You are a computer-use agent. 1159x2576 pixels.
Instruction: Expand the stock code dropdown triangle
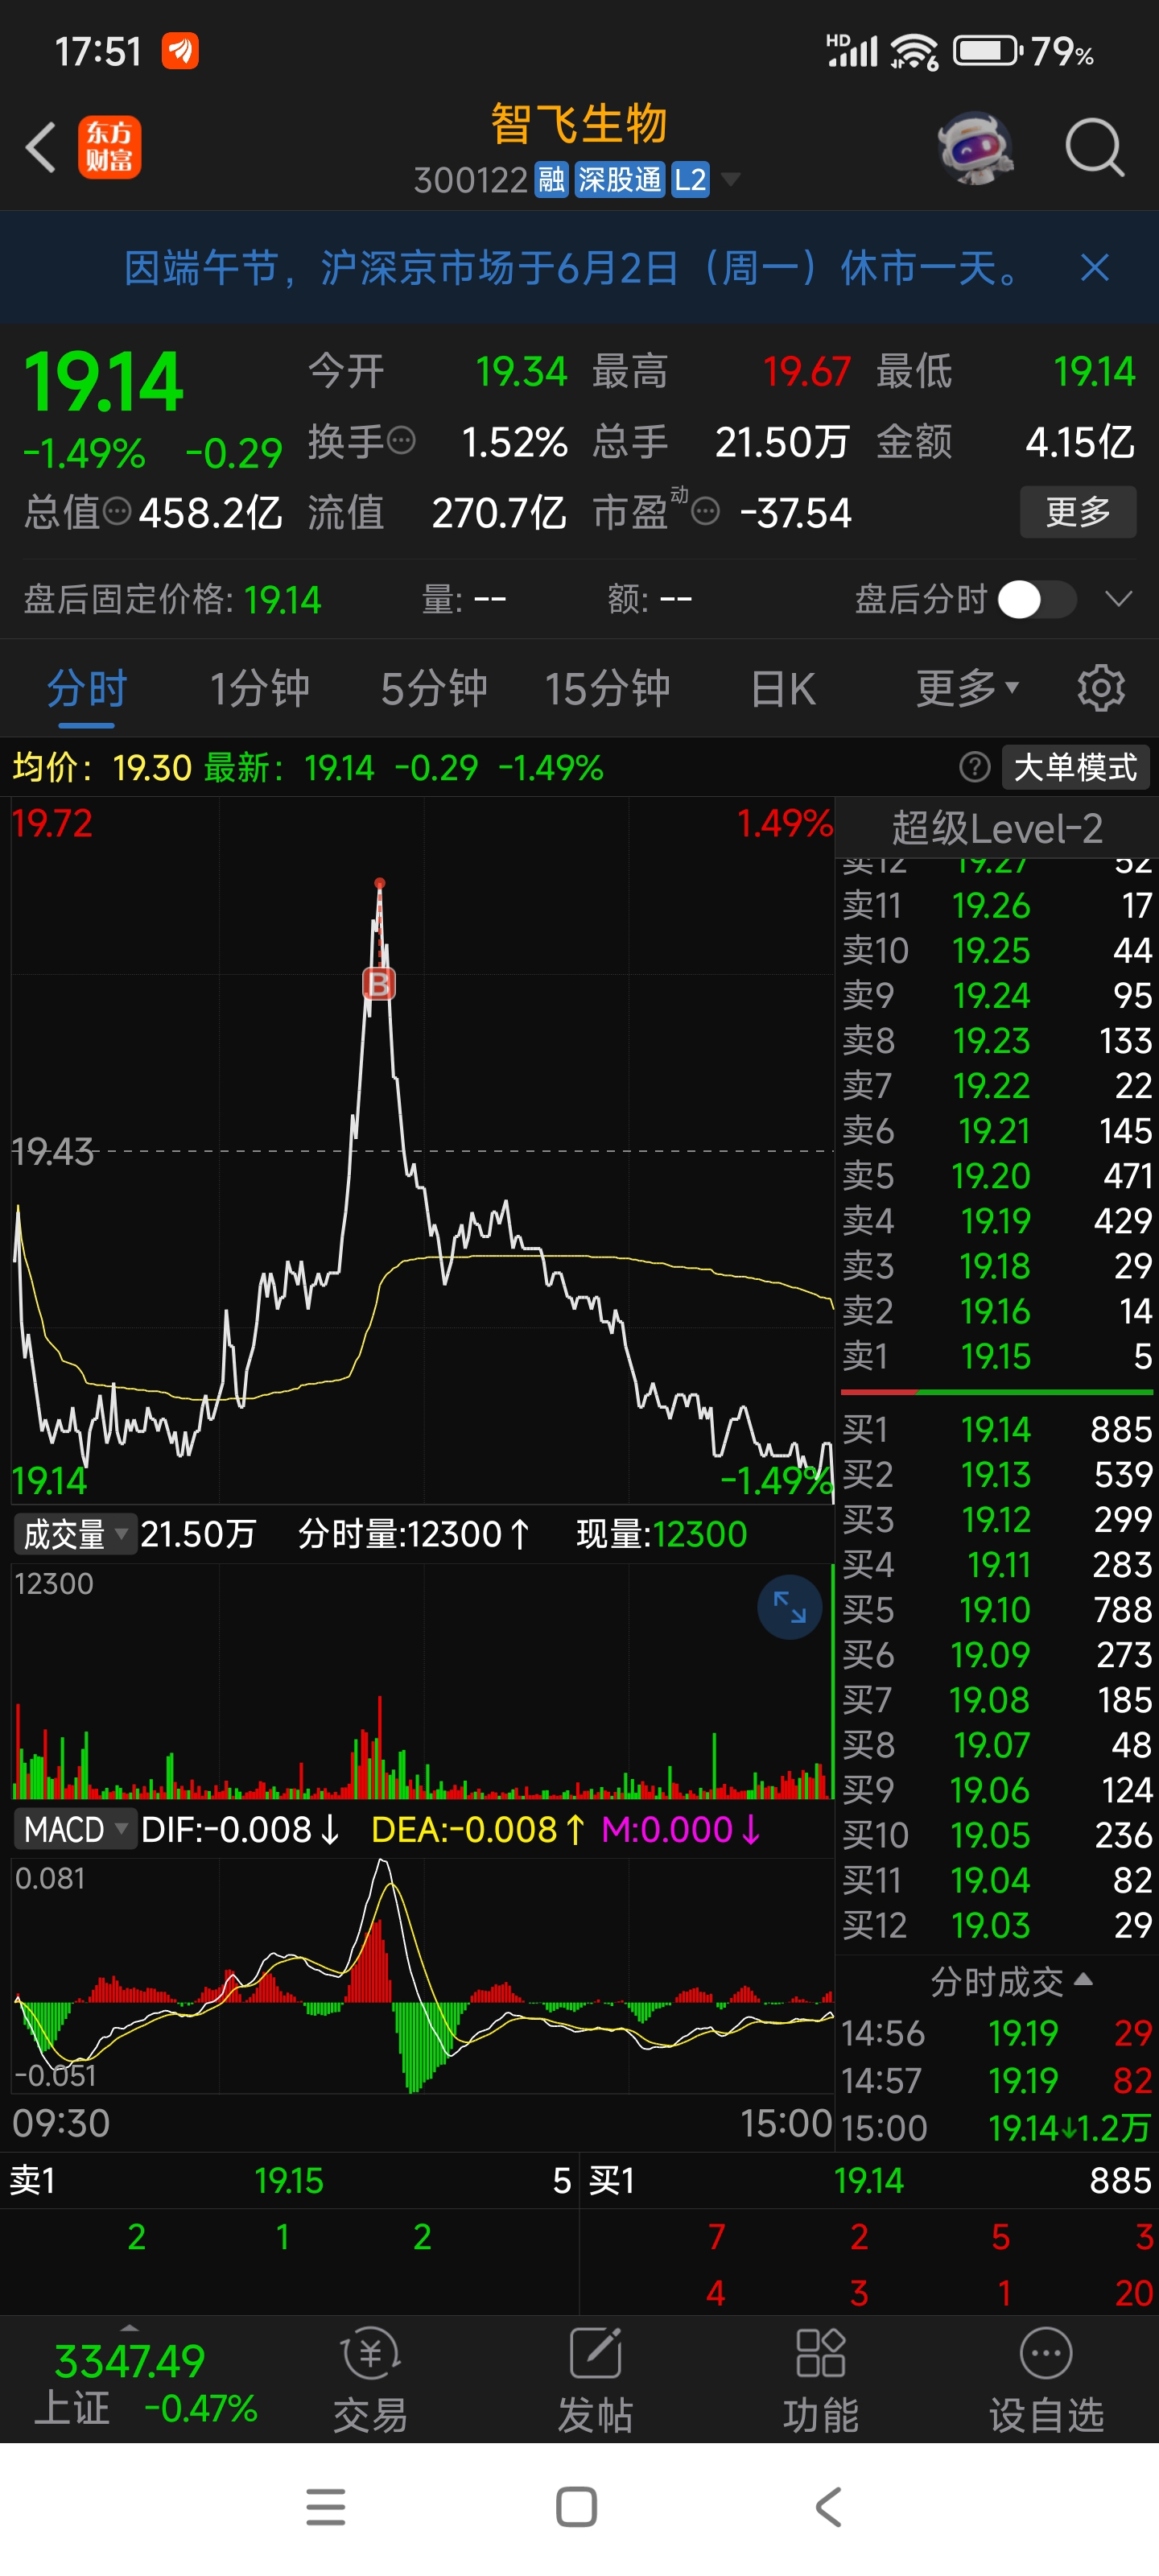[x=731, y=180]
